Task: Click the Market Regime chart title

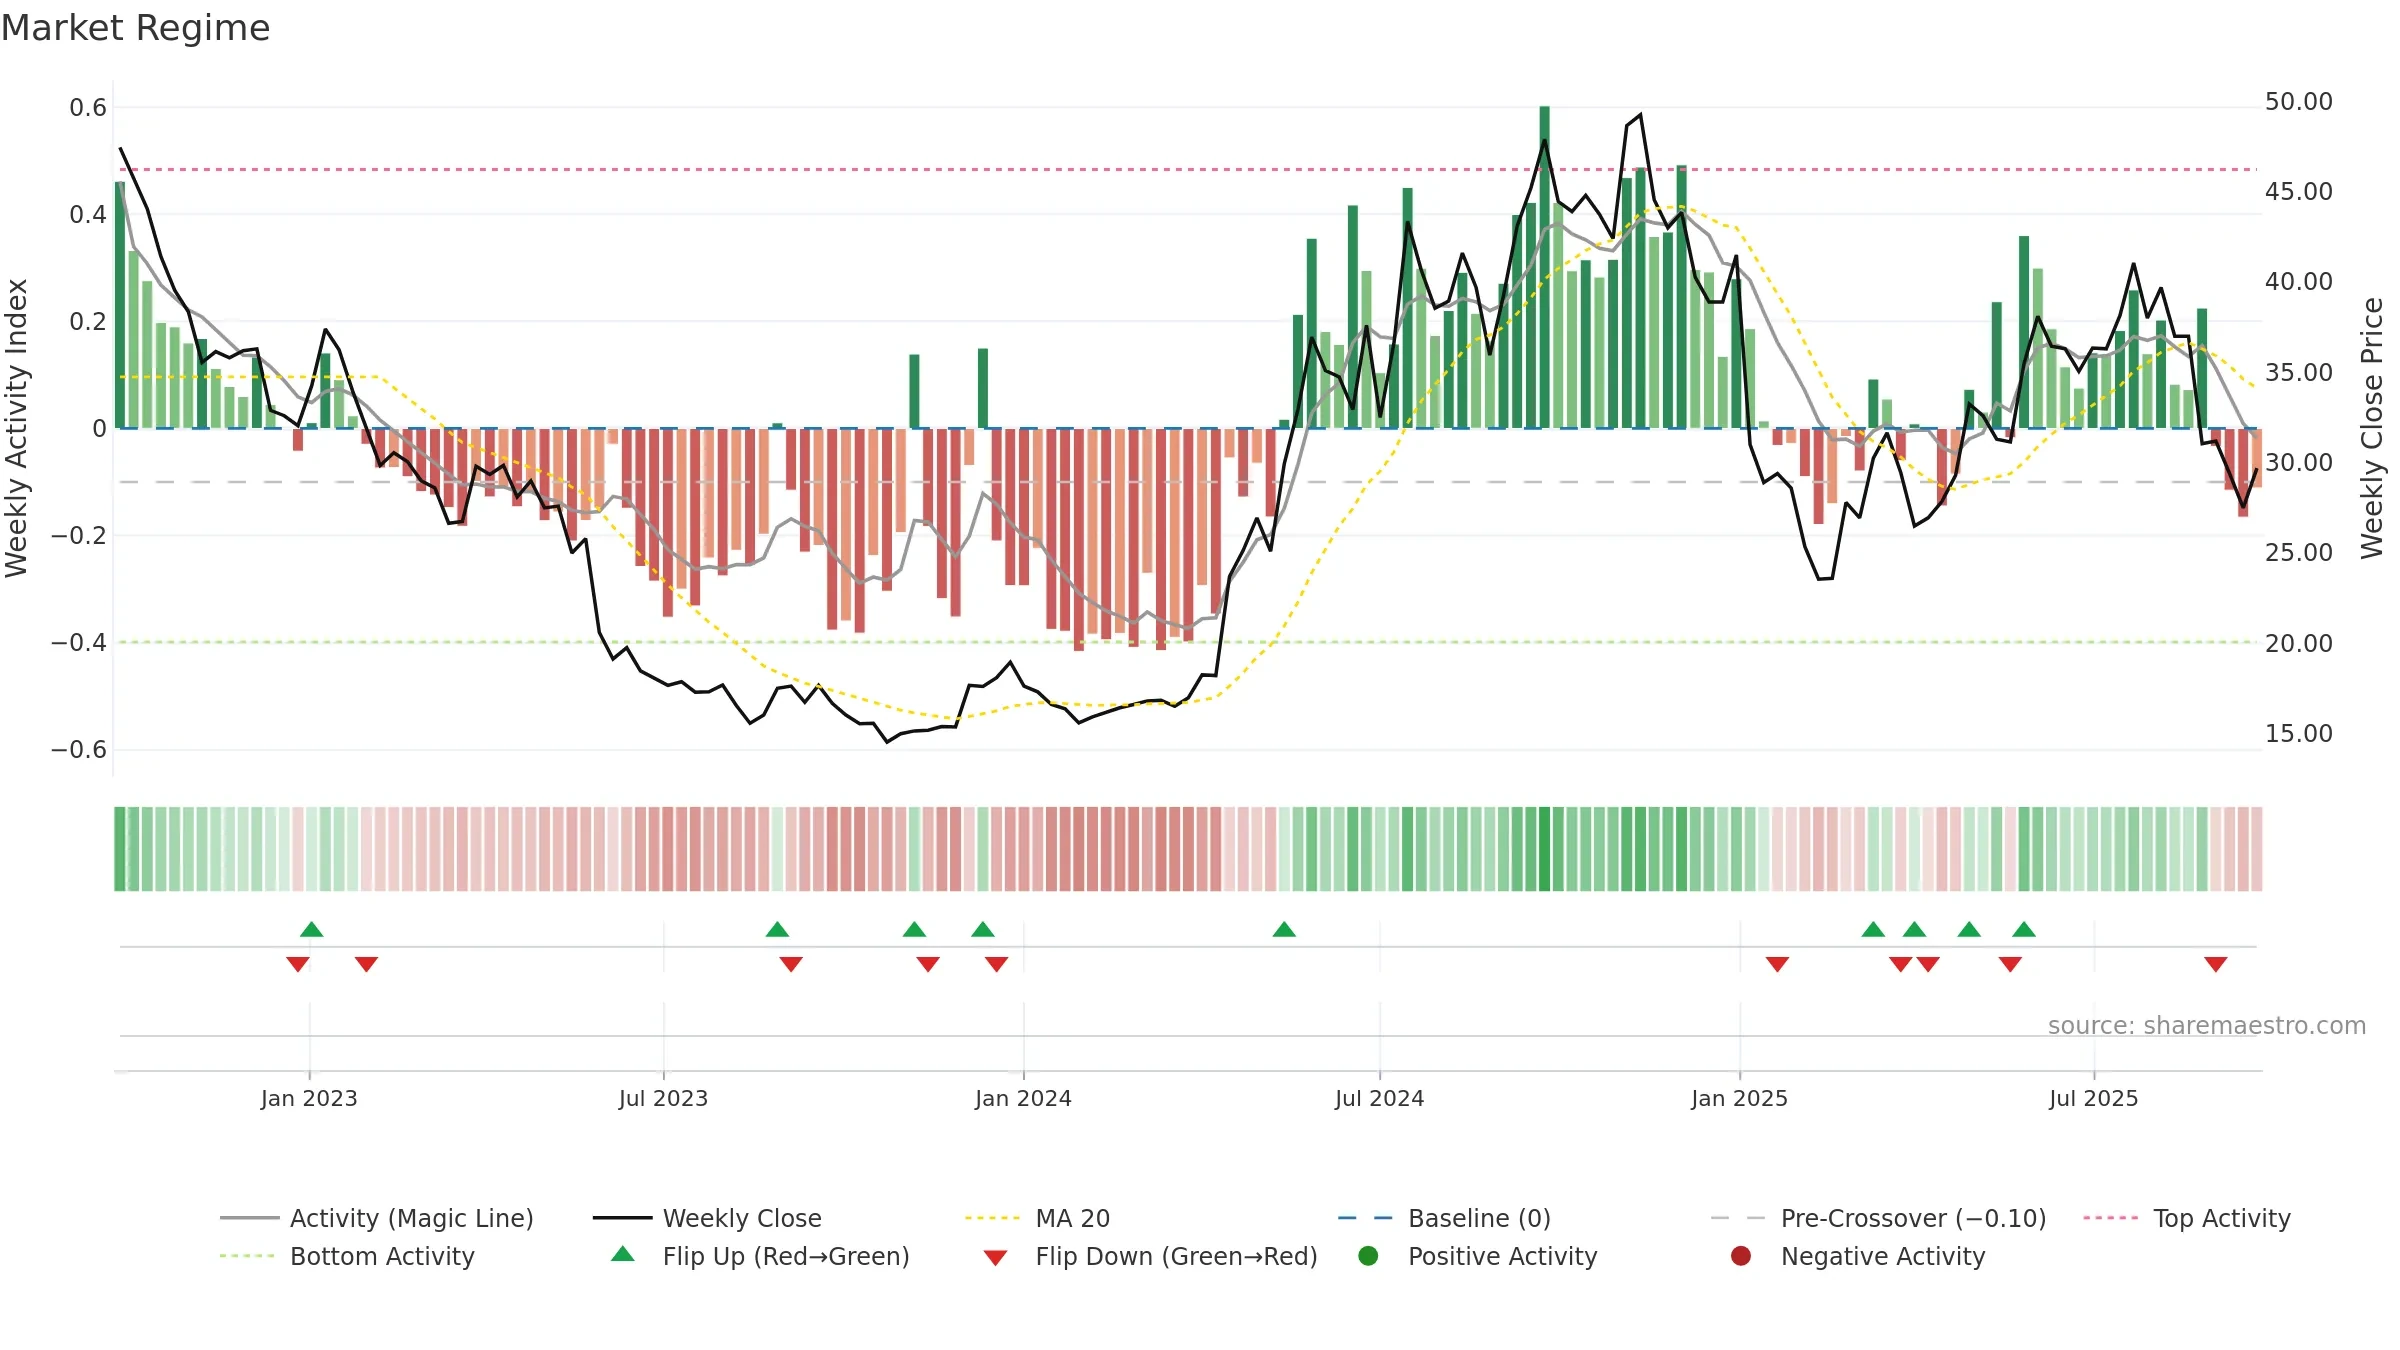Action: pyautogui.click(x=135, y=28)
